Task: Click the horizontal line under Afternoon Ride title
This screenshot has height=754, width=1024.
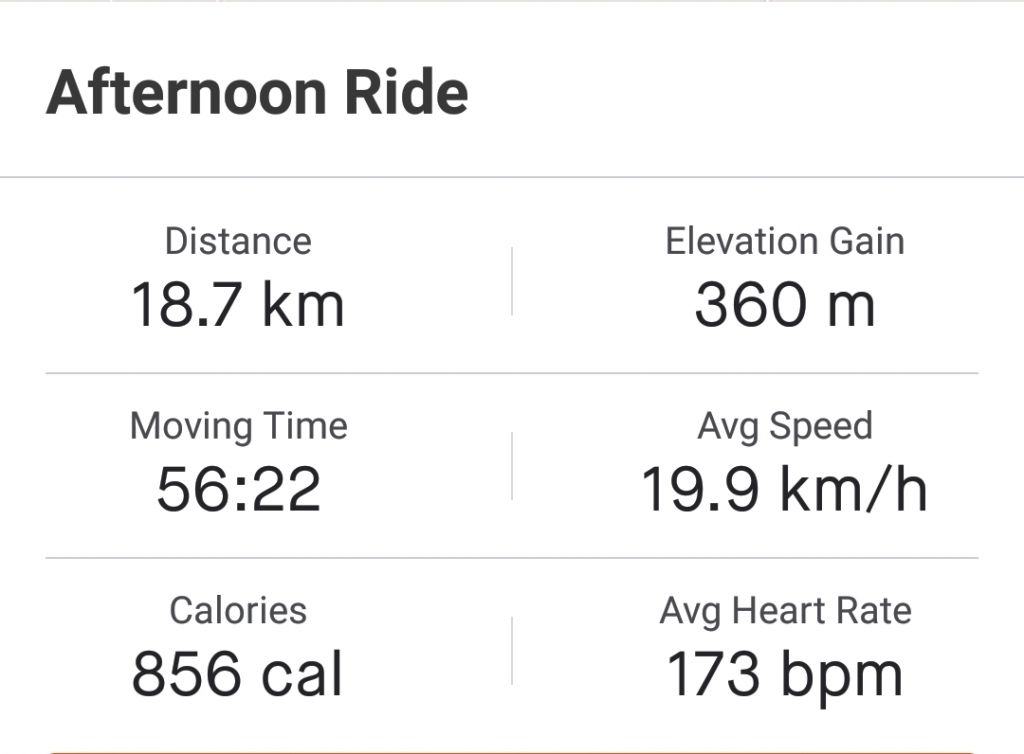Action: 512,177
